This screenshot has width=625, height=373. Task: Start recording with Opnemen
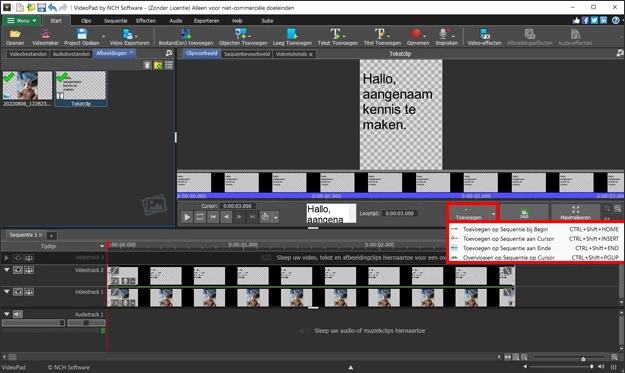point(417,37)
